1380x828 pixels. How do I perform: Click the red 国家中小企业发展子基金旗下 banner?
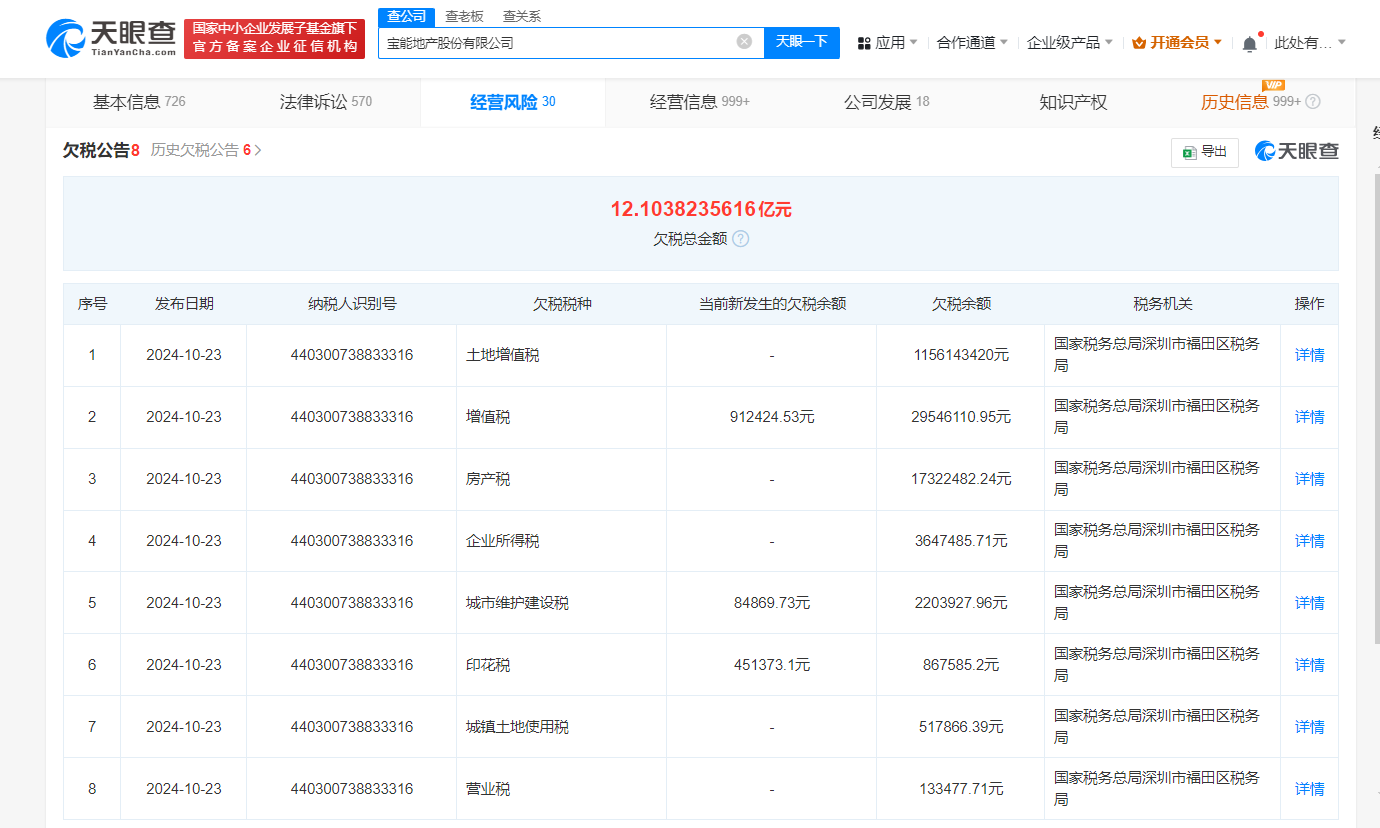275,39
